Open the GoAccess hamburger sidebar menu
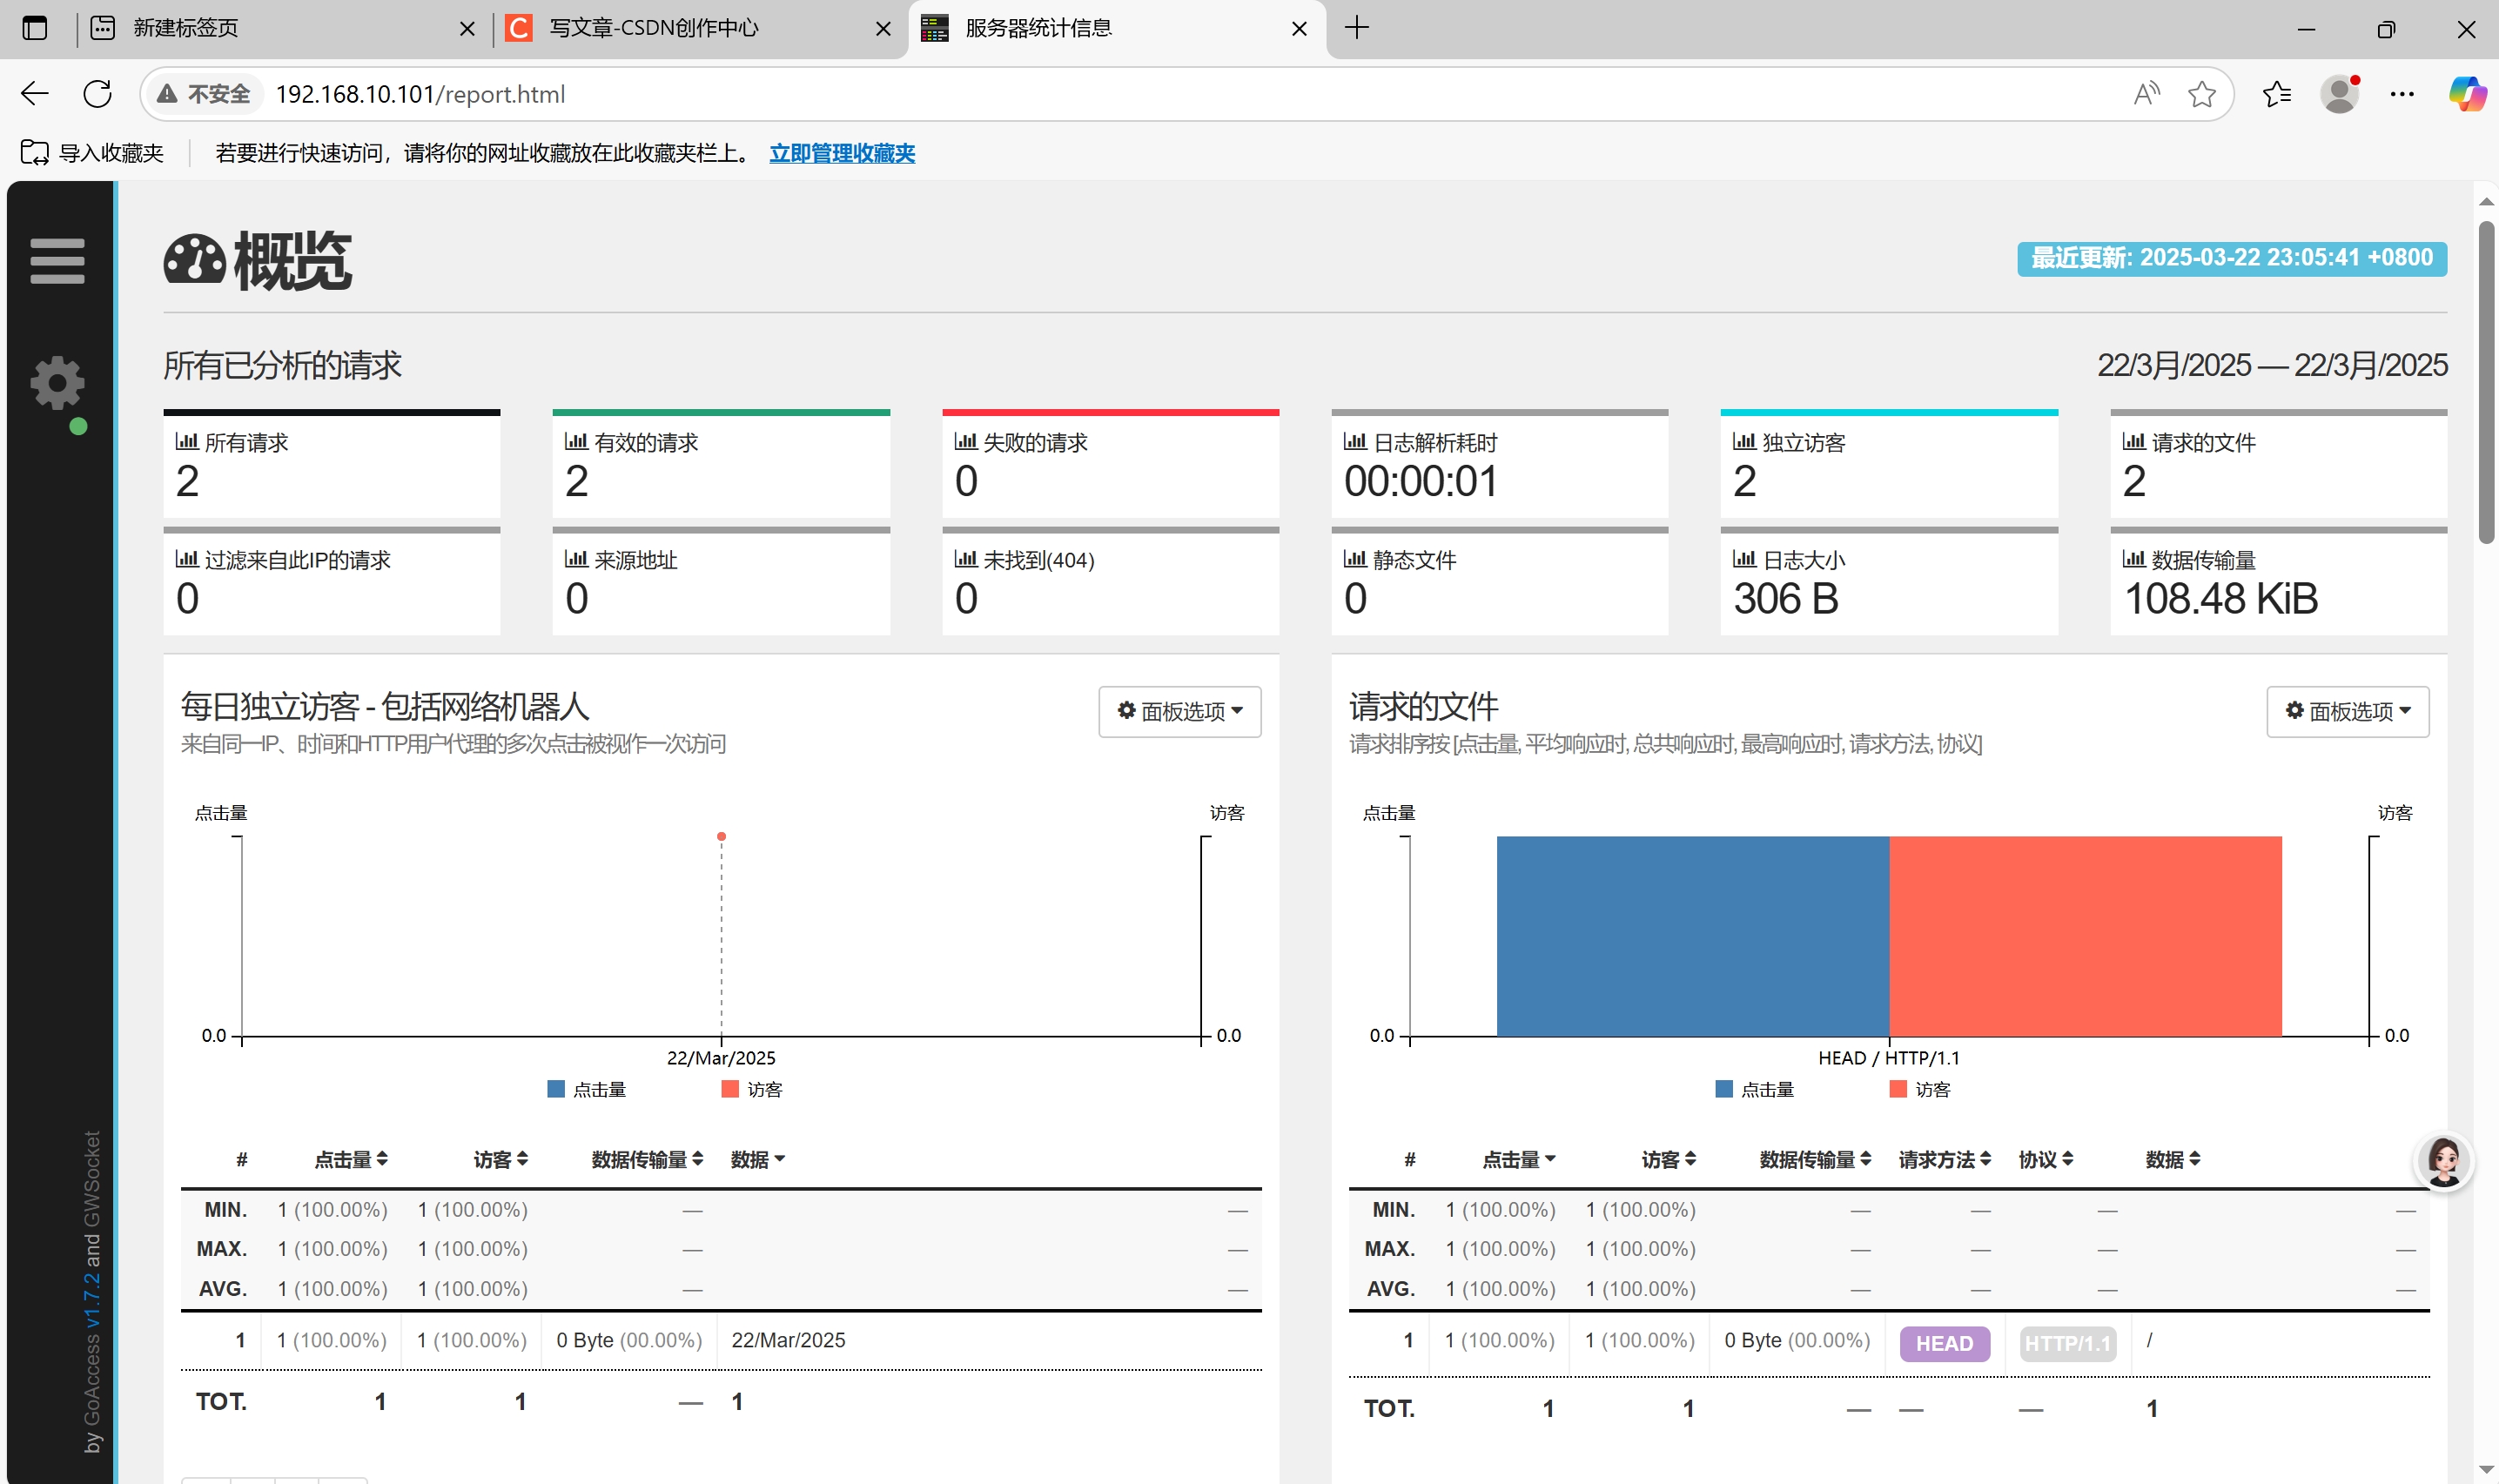2499x1484 pixels. 57,261
